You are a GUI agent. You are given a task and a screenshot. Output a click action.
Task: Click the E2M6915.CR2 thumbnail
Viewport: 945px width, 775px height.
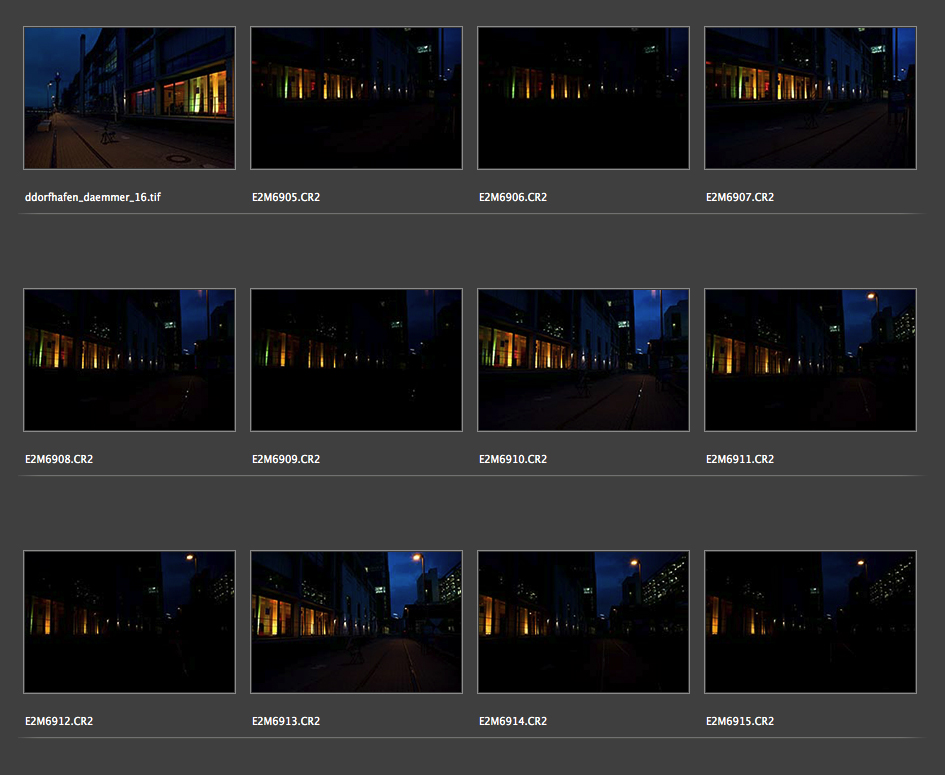(810, 622)
